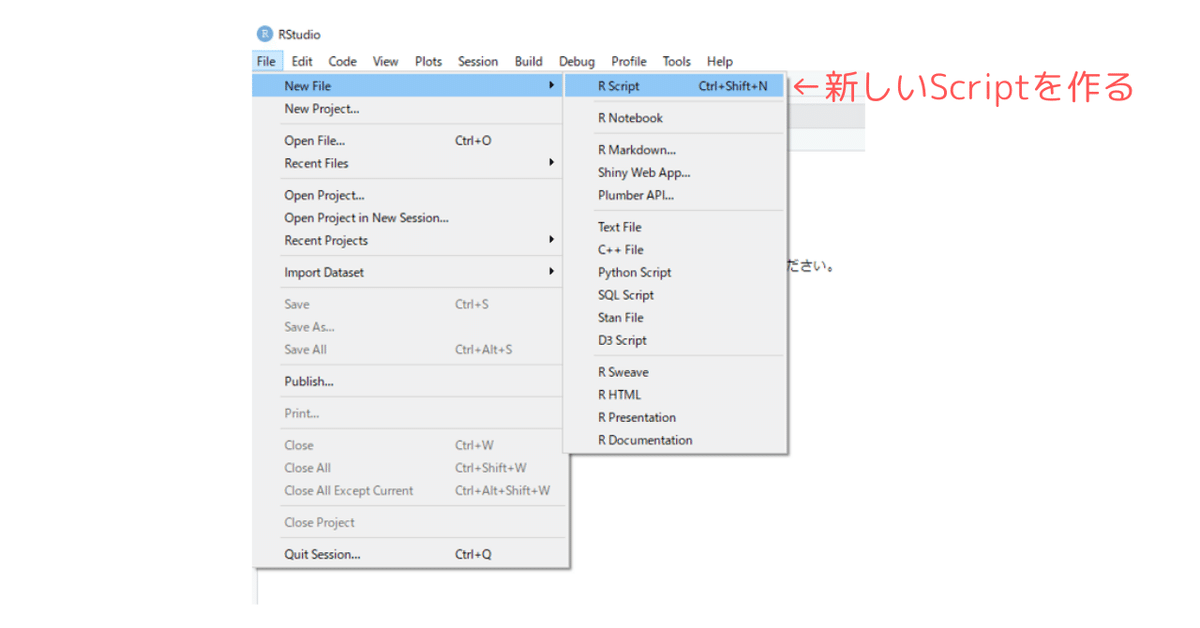Open the Profile menu
The width and height of the screenshot is (1200, 628).
click(x=629, y=61)
